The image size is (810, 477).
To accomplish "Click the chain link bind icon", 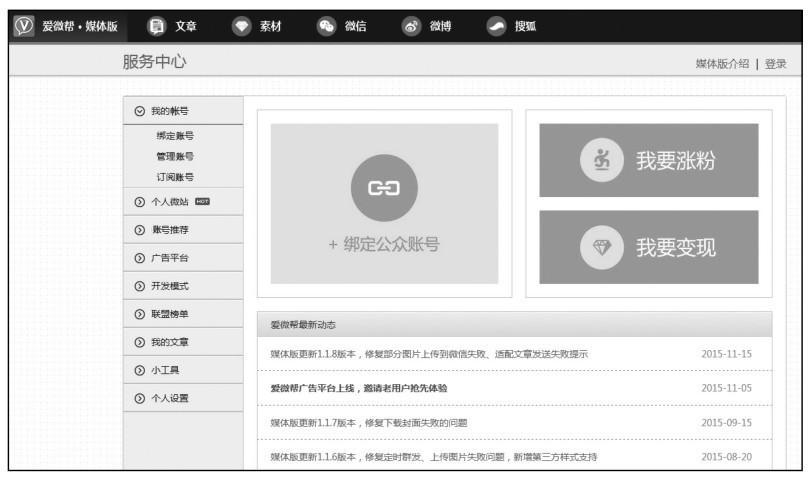I will coord(384,188).
